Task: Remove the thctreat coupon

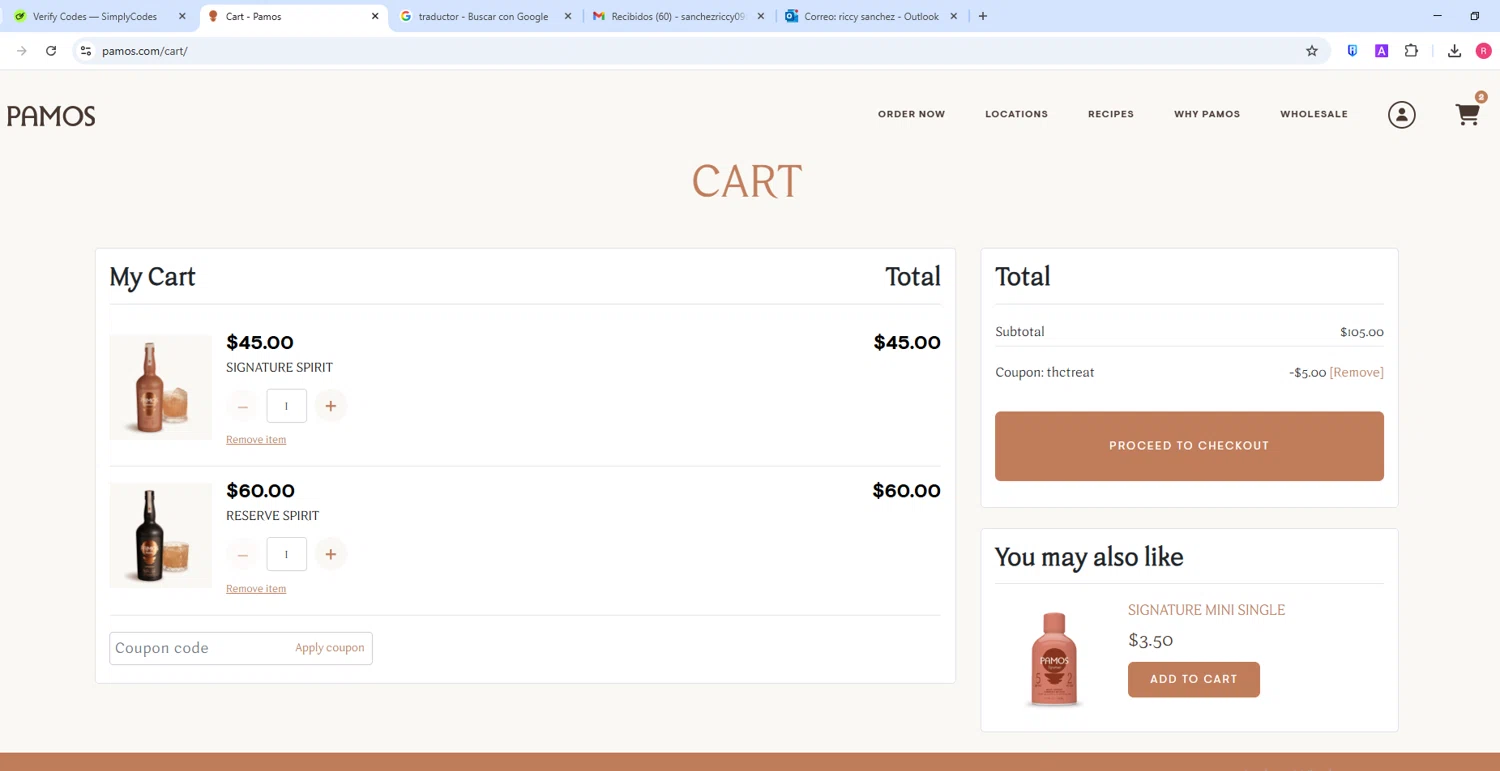Action: (1357, 372)
